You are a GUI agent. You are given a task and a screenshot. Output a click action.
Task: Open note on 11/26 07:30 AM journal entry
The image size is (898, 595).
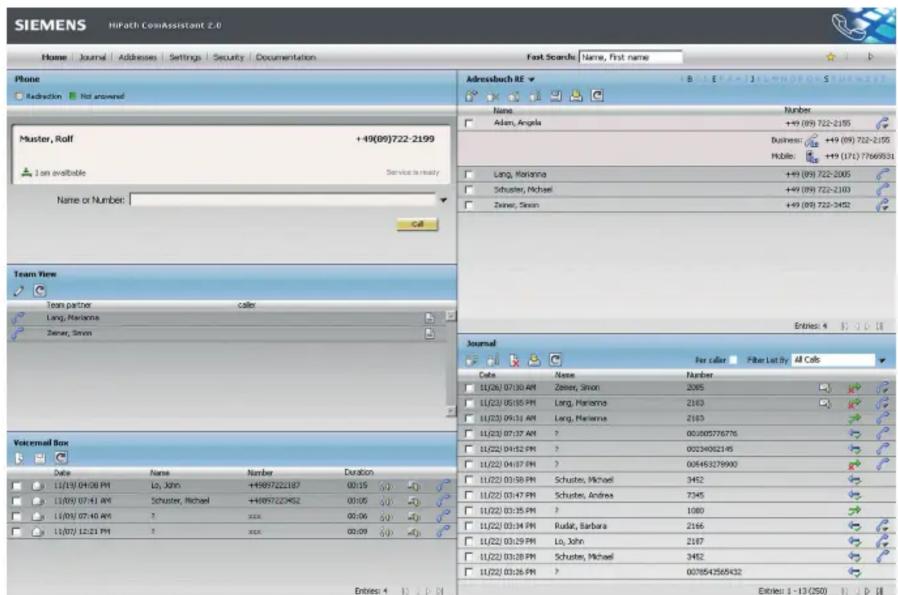[x=825, y=388]
